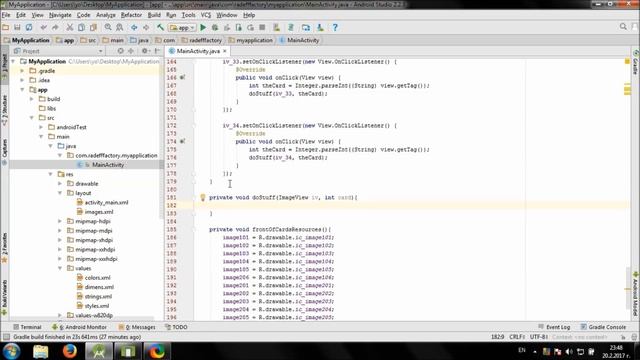Image resolution: width=640 pixels, height=360 pixels.
Task: Open the Android Monitor tool window
Action: pos(79,327)
